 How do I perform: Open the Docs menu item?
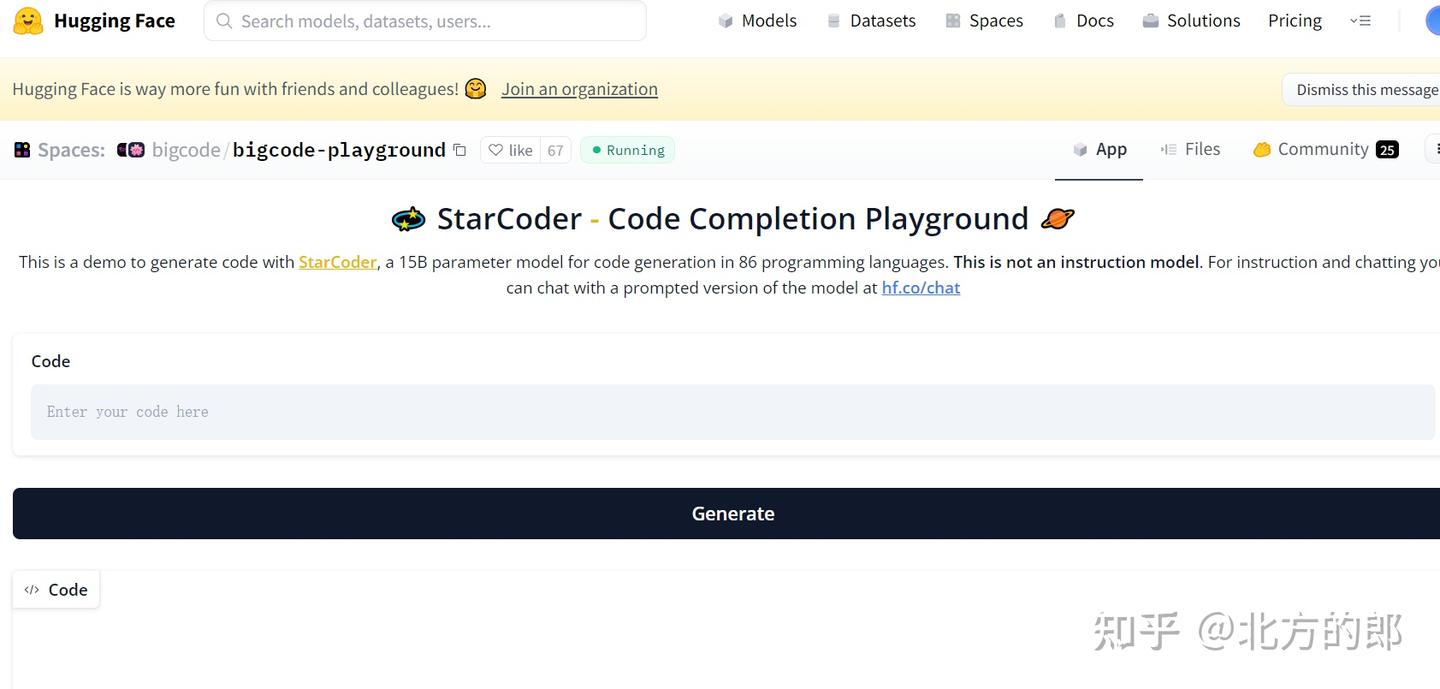(x=1084, y=20)
